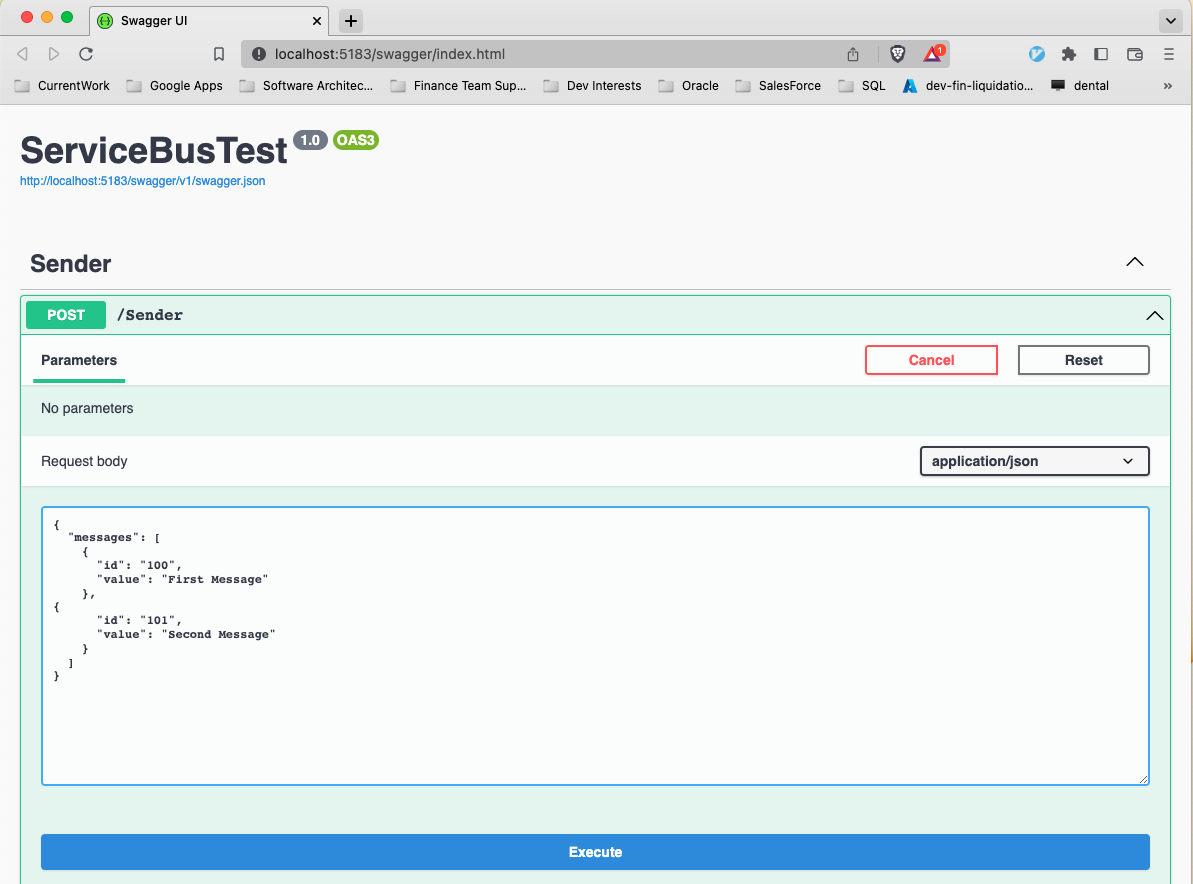Open the swagger.json specification link

coord(143,181)
